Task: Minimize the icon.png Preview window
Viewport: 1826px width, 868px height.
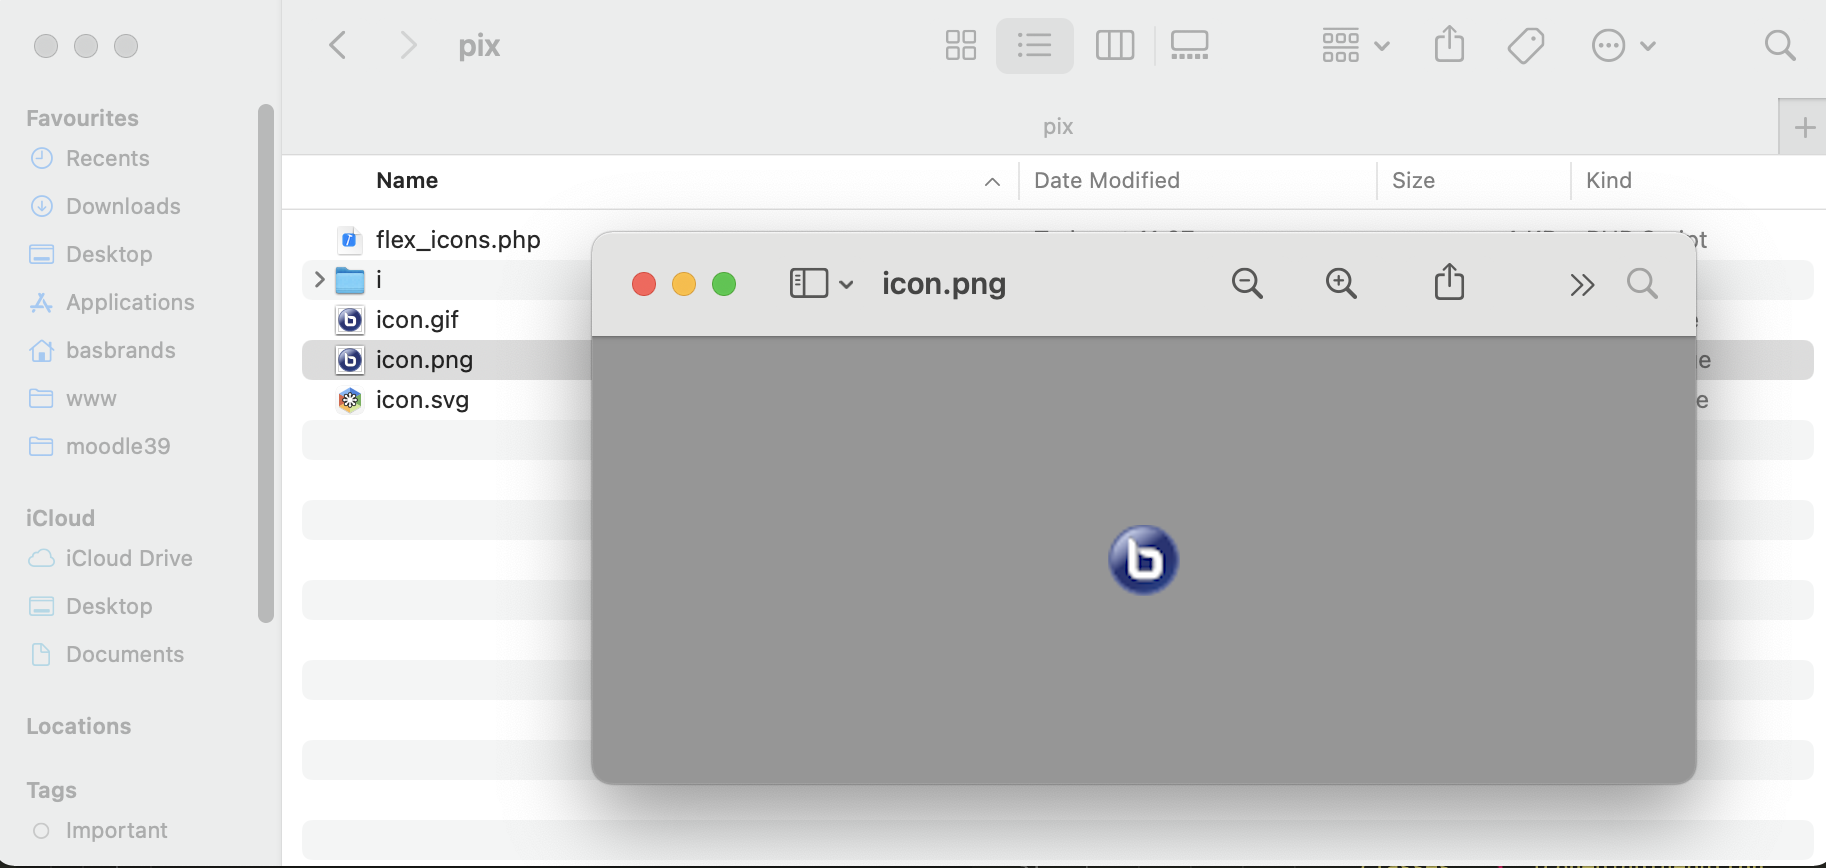Action: tap(684, 285)
